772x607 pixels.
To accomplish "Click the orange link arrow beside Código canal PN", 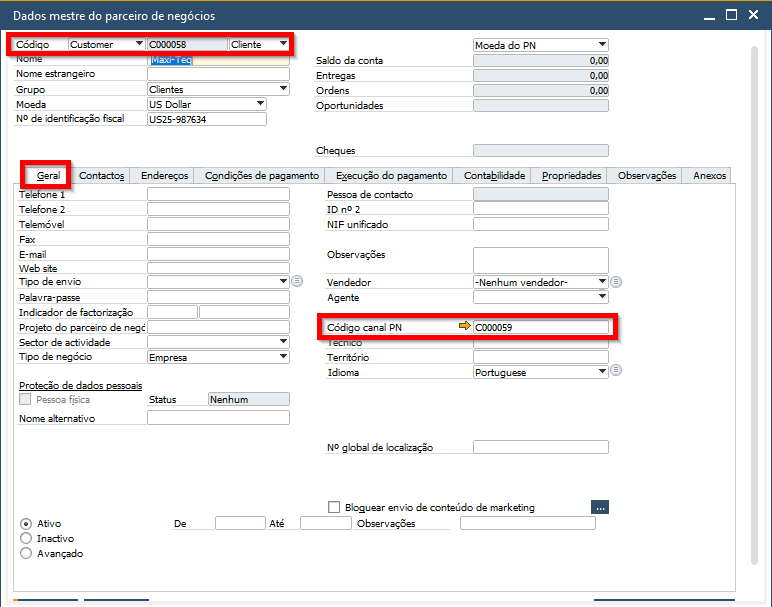I will [x=464, y=327].
